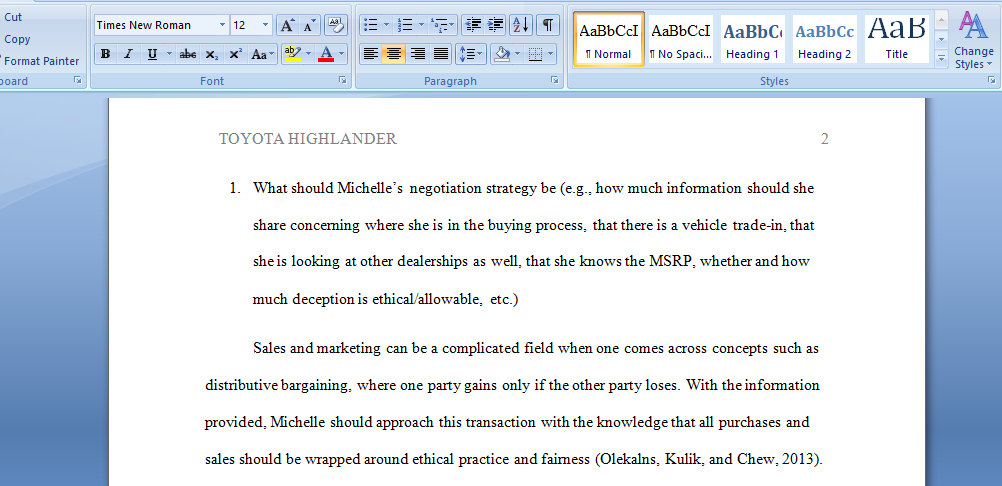Open the Clipboard pane launcher
Screen dimensions: 1002x486
click(78, 80)
